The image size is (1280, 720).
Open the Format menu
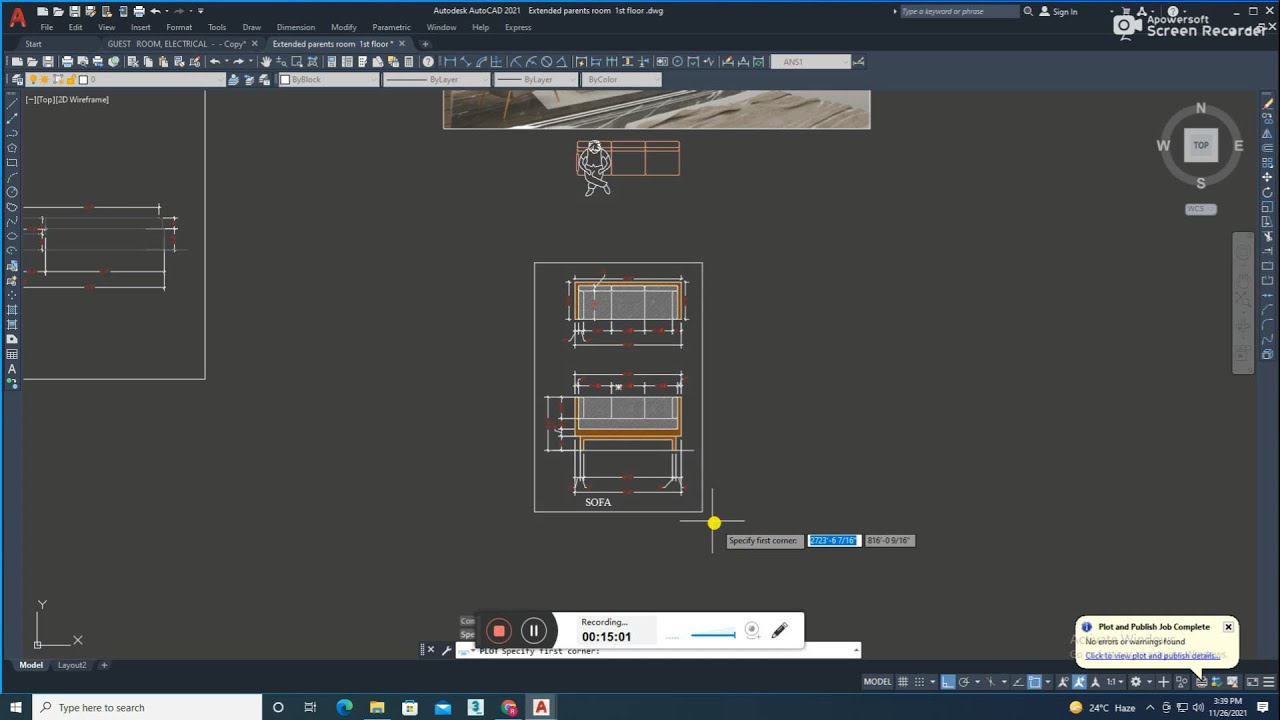tap(179, 27)
